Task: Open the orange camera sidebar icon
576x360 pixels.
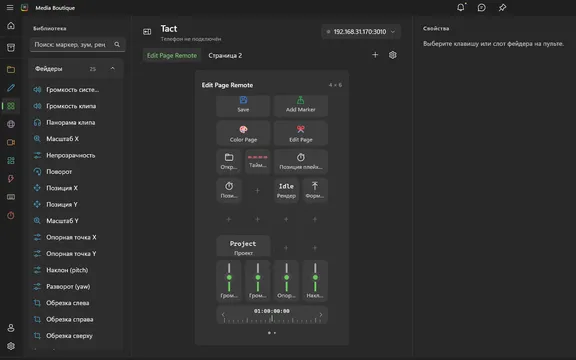Action: [11, 142]
